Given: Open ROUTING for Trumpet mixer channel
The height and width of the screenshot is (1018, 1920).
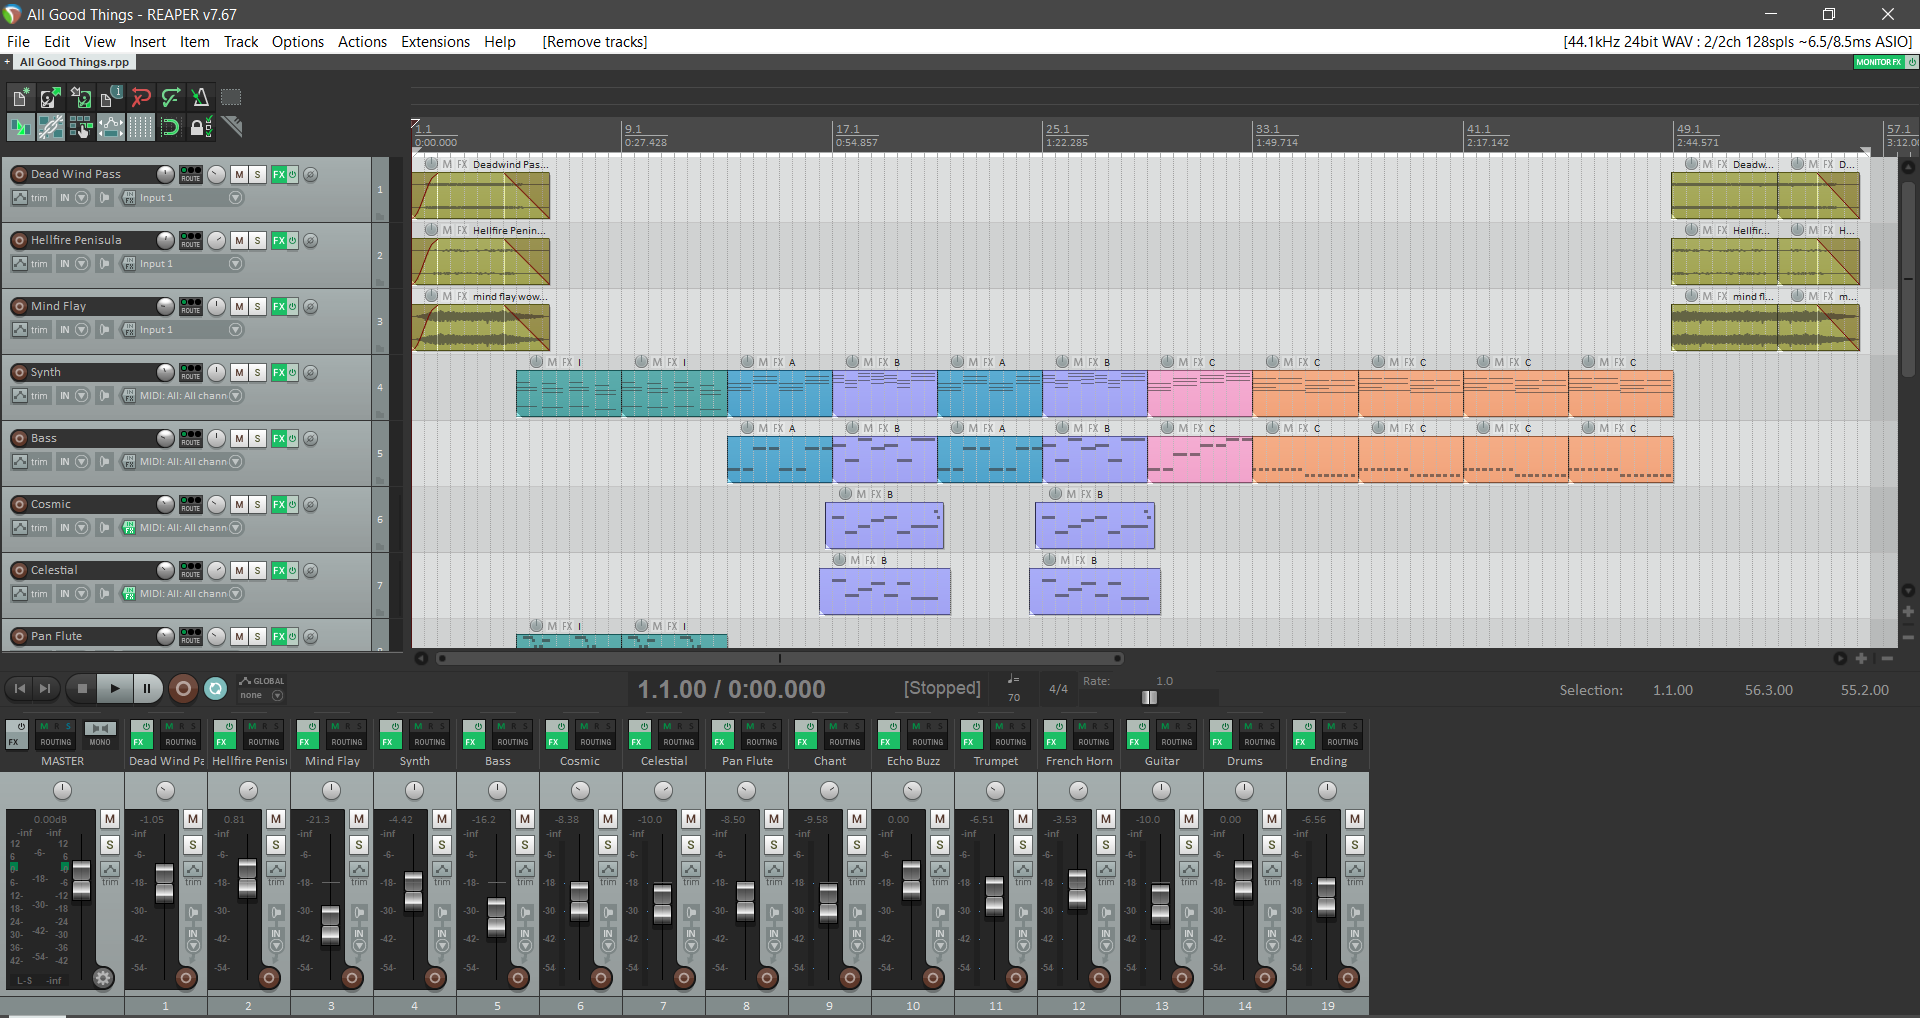Looking at the screenshot, I should (x=1010, y=734).
